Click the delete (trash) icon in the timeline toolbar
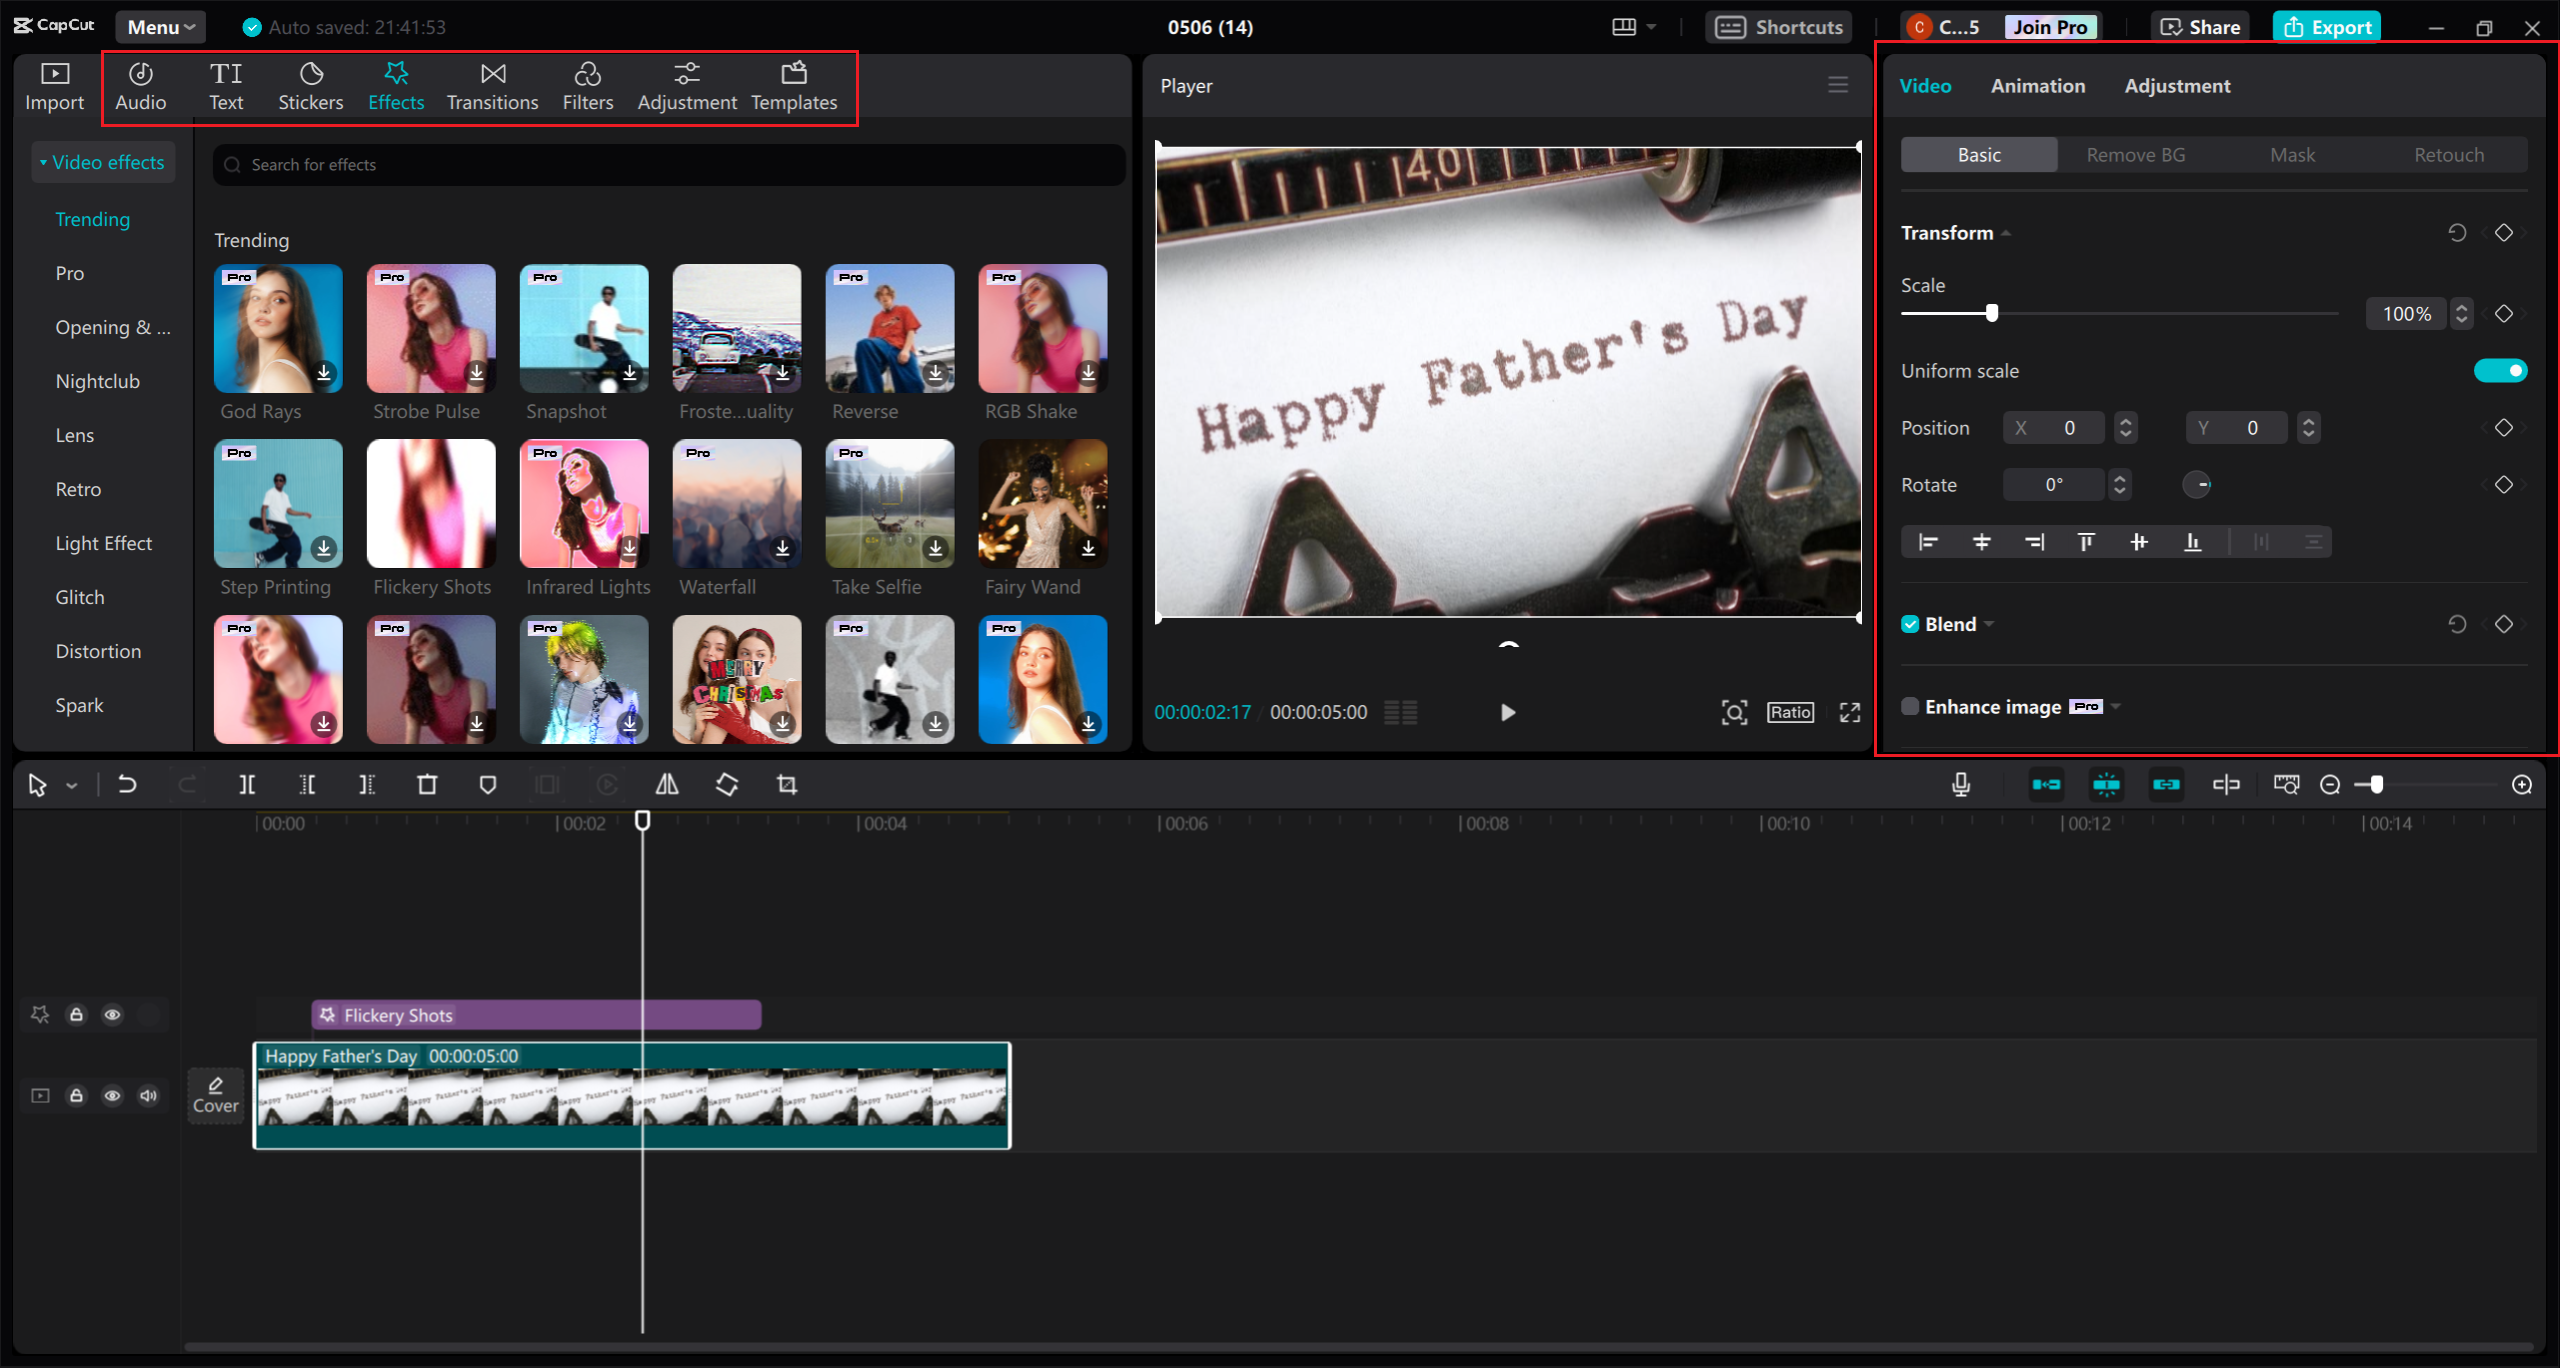 point(428,785)
